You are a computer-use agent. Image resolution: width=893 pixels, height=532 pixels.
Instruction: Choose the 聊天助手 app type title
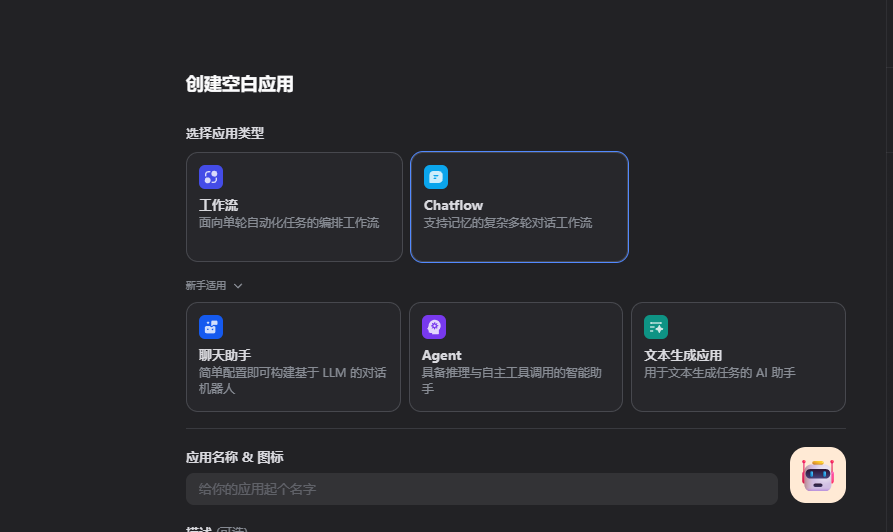(x=225, y=355)
